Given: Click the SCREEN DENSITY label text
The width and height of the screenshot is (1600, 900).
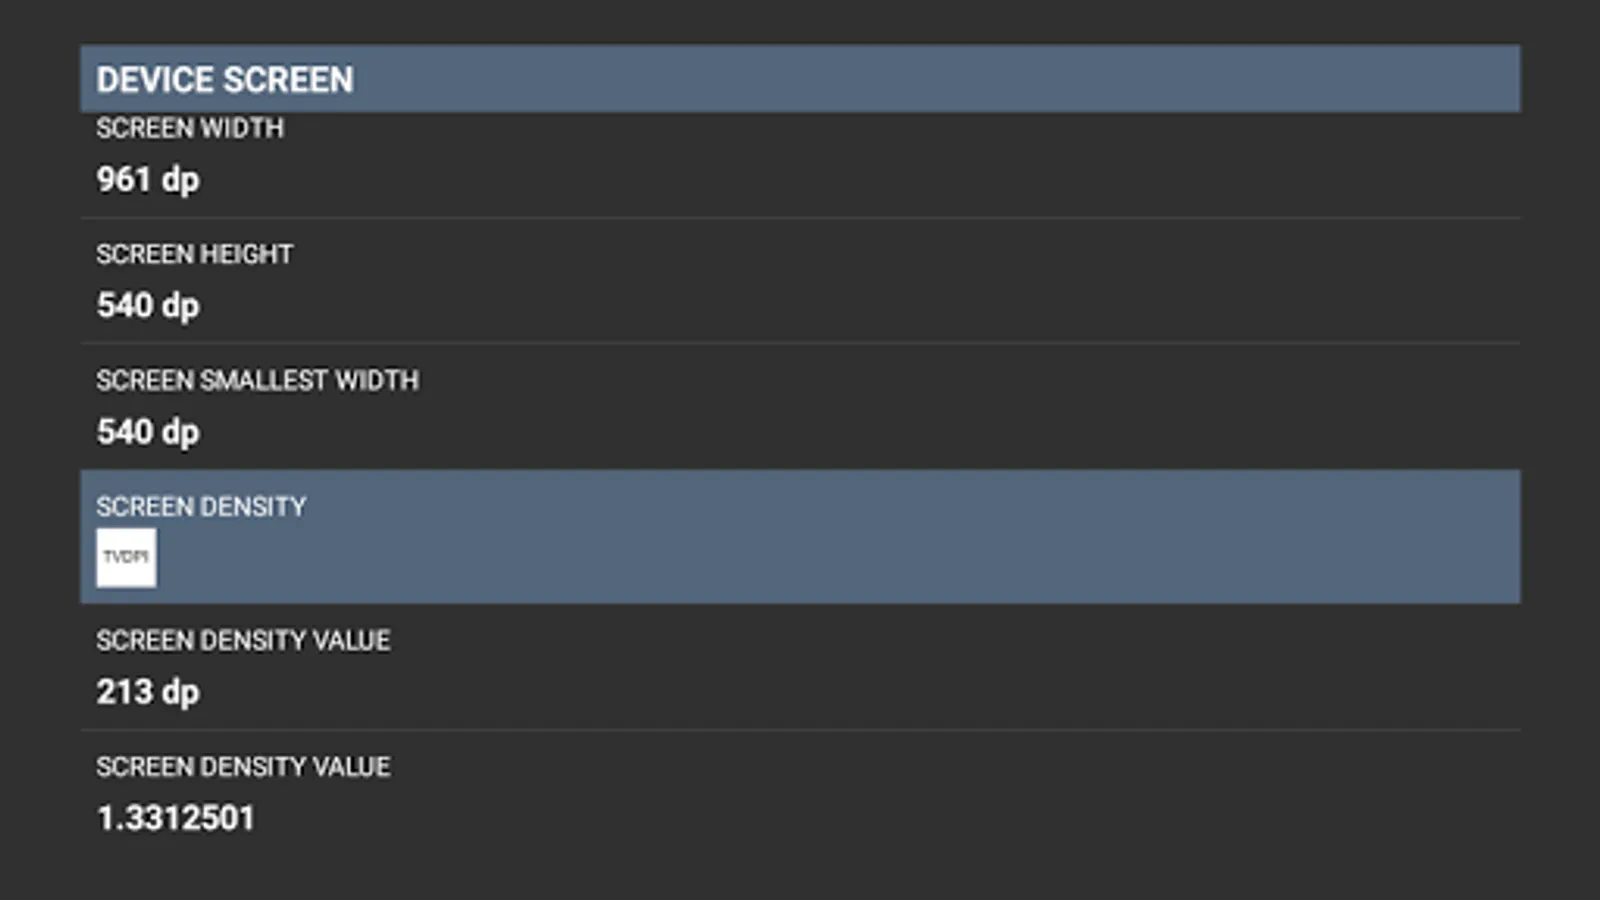Looking at the screenshot, I should coord(202,506).
